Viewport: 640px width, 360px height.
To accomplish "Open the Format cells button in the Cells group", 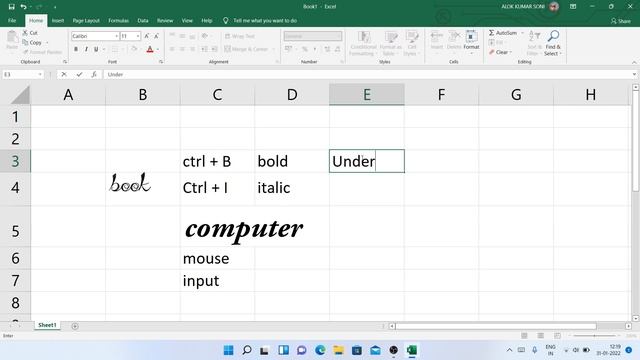I will pos(471,42).
